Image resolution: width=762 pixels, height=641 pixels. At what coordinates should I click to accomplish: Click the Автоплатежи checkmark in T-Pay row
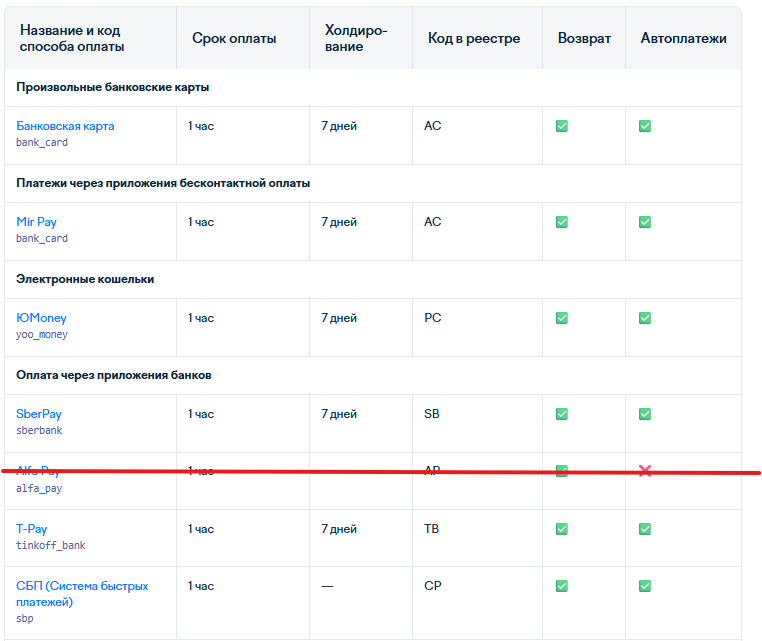pos(645,529)
